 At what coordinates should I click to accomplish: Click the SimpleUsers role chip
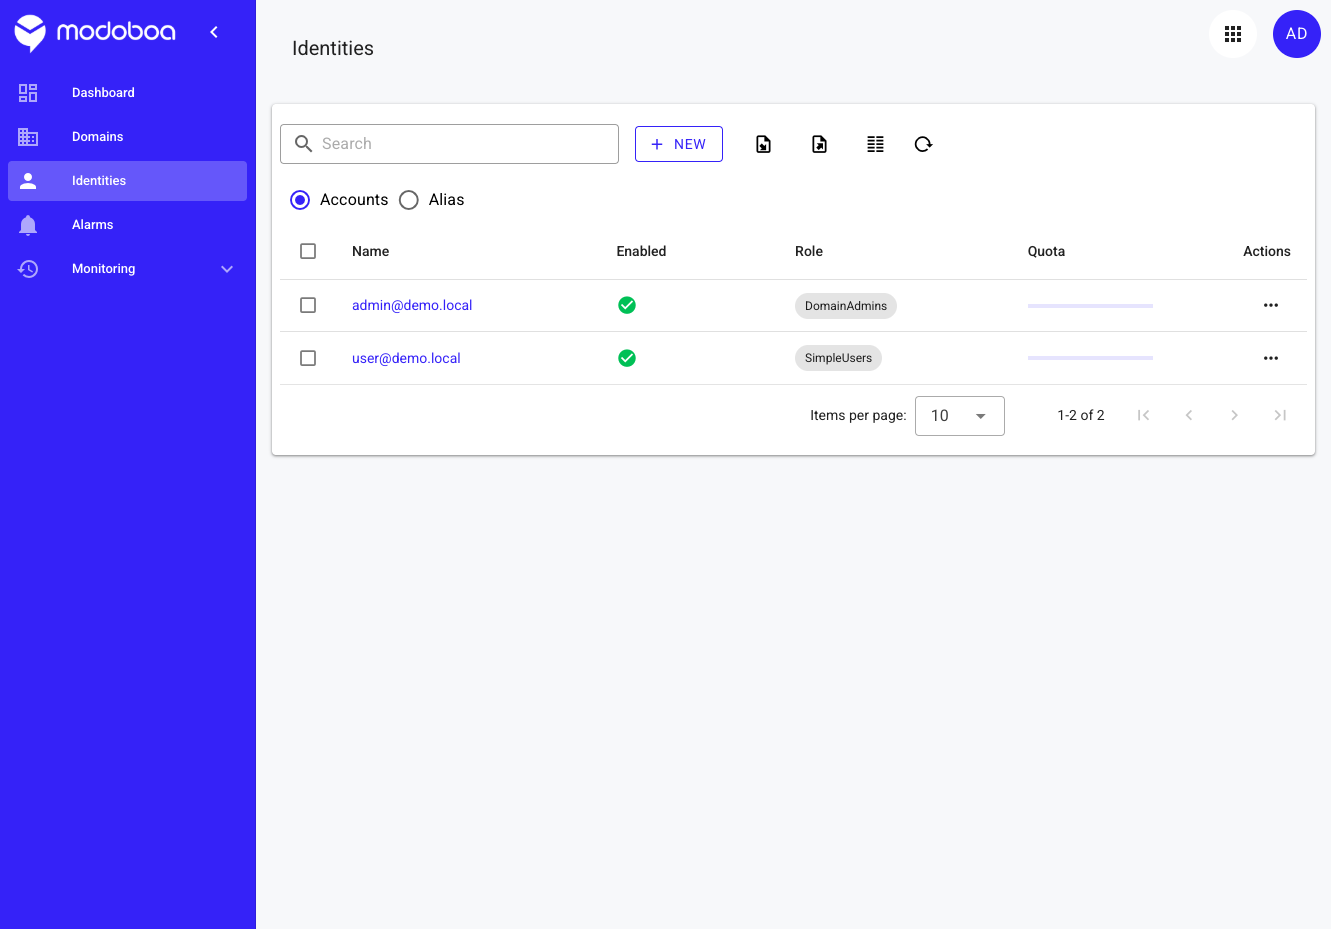(838, 358)
